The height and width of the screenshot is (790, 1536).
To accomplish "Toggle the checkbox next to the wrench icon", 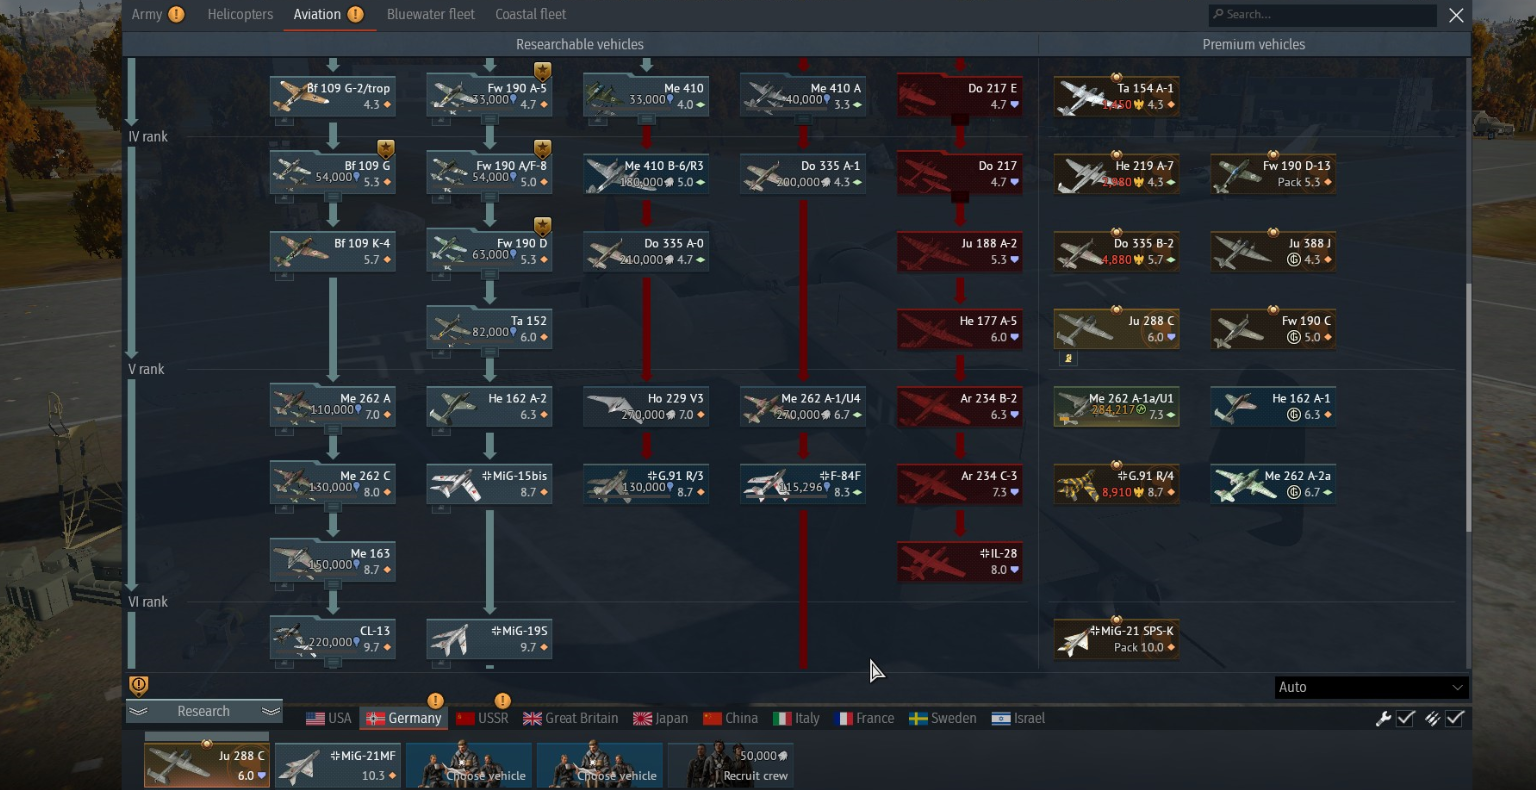I will [x=1406, y=718].
